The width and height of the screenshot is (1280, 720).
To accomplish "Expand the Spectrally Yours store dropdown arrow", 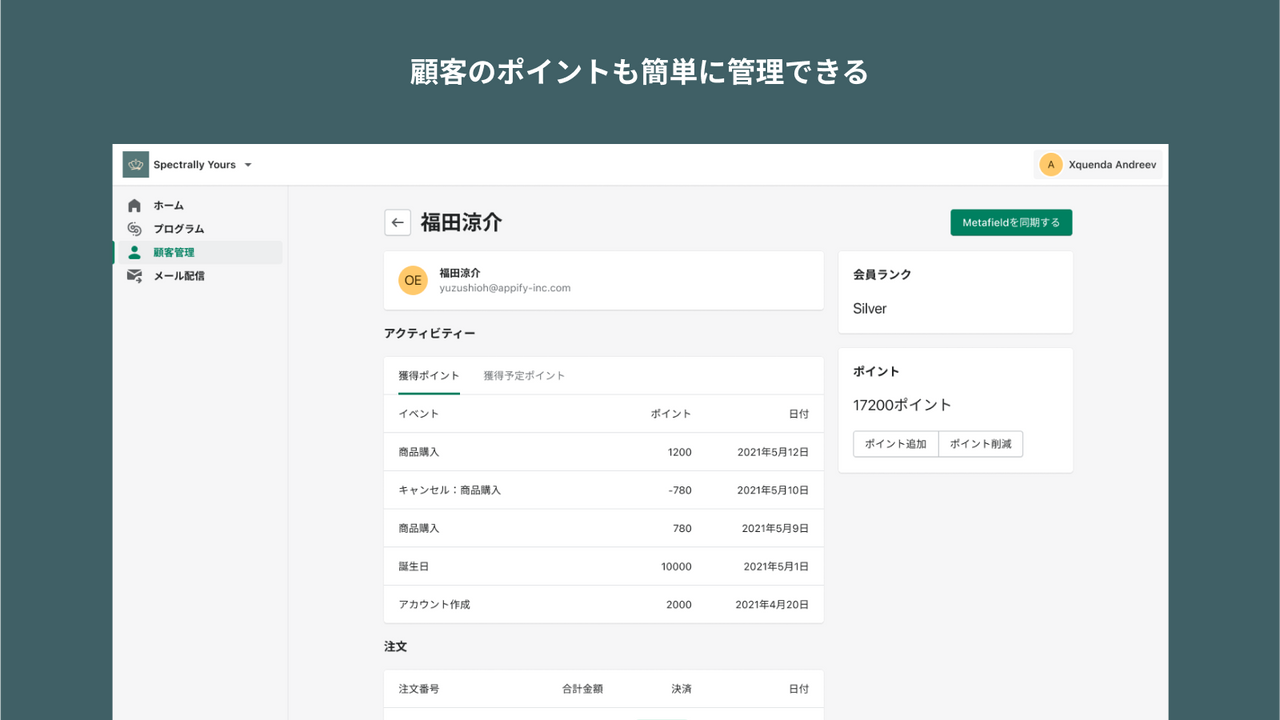I will pos(248,165).
